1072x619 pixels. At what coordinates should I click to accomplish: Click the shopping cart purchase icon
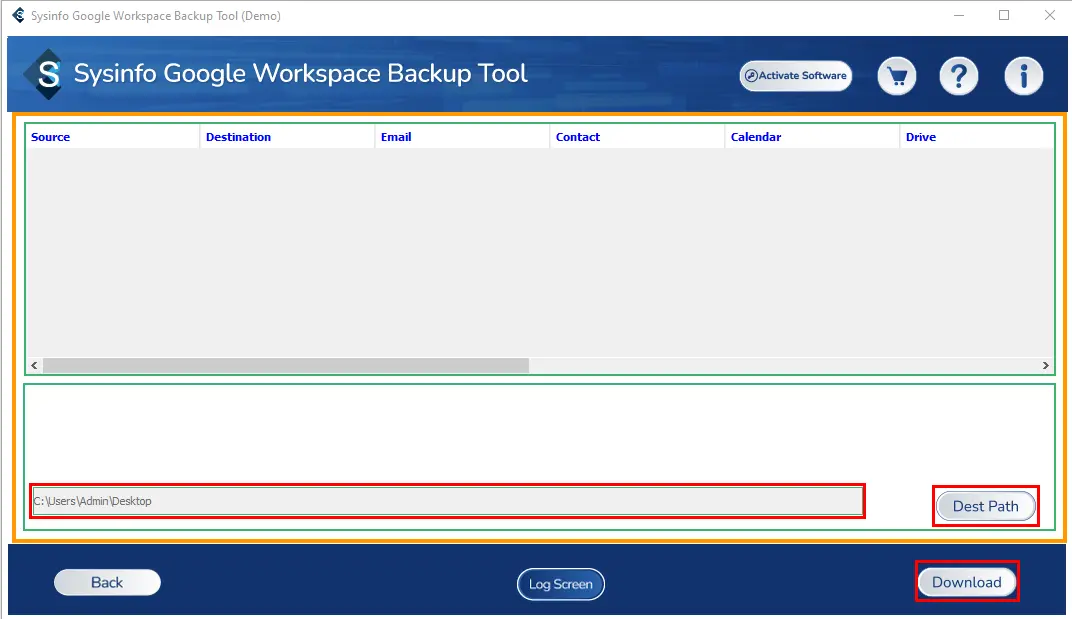pyautogui.click(x=896, y=75)
